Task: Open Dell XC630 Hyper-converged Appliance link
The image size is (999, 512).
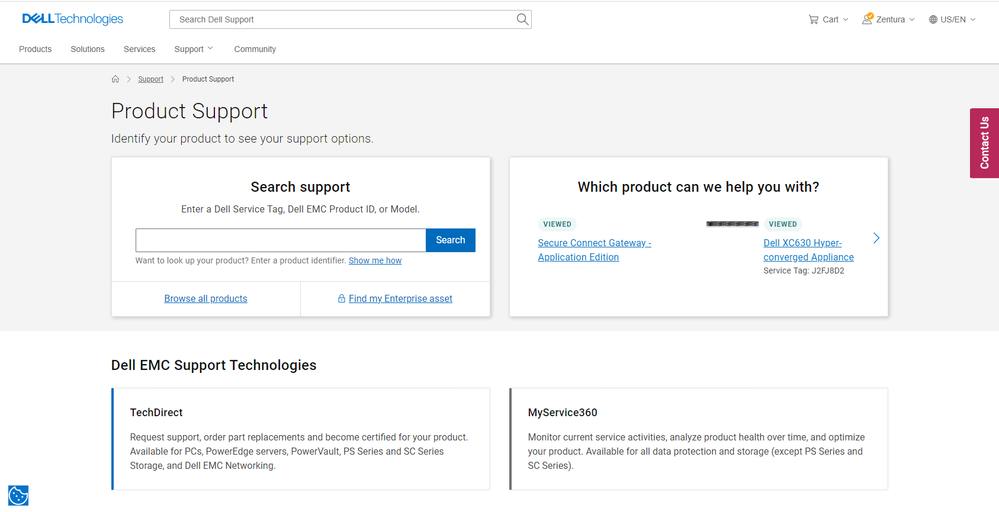Action: 809,250
